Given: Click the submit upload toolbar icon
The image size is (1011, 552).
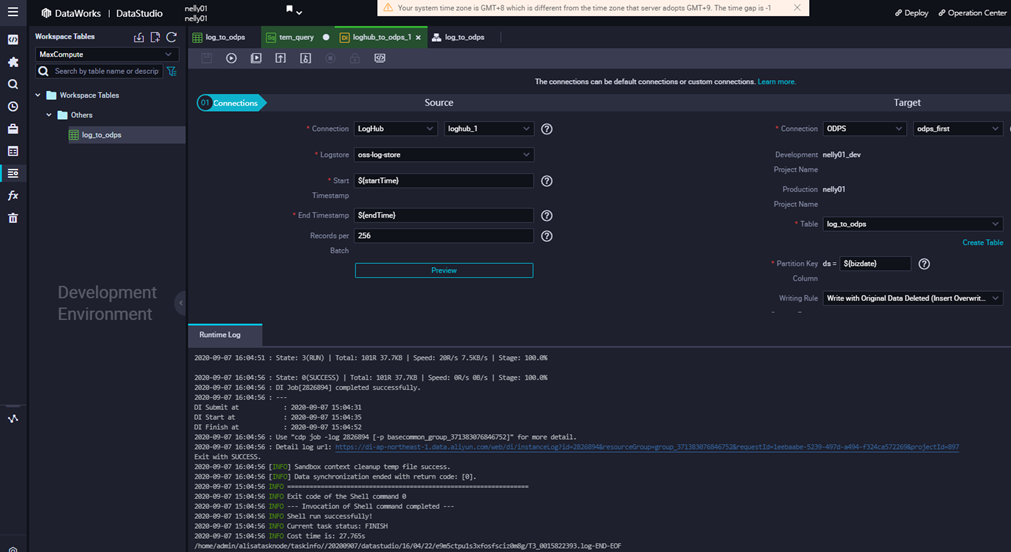Looking at the screenshot, I should point(280,58).
